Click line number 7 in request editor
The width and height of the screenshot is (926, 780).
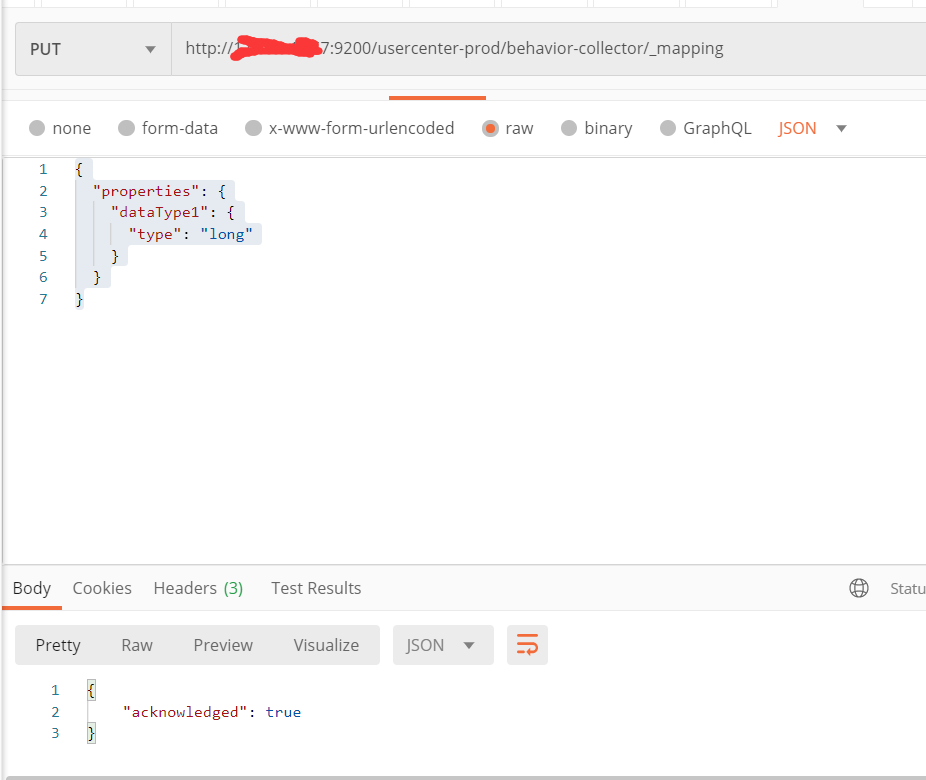tap(43, 299)
